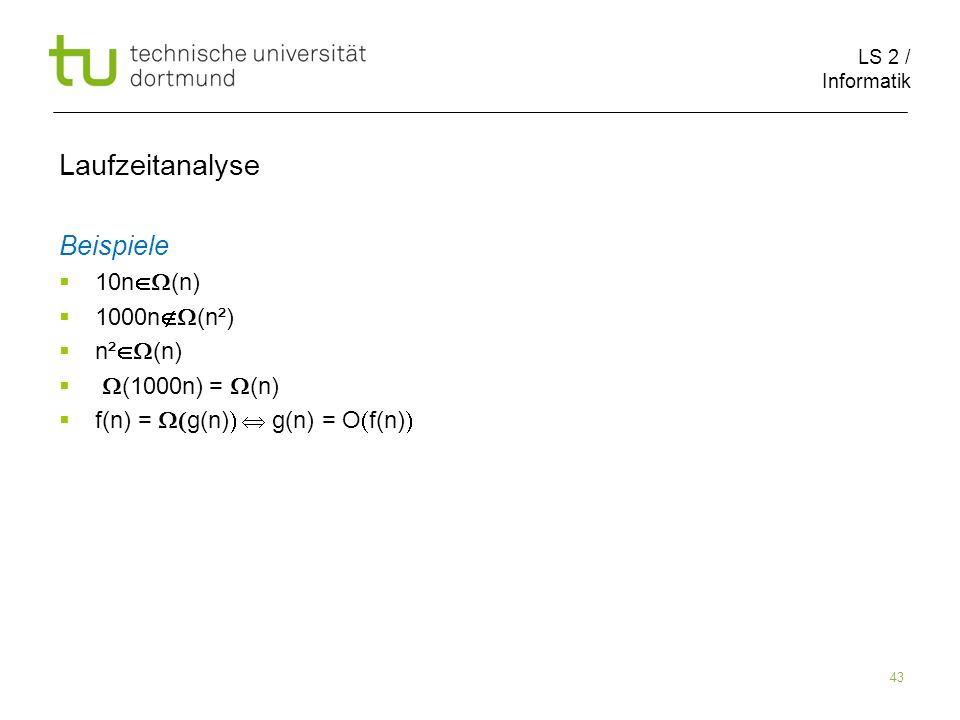The height and width of the screenshot is (720, 960).
Task: Click the Laufzeitanalyse slide title
Action: [x=160, y=166]
